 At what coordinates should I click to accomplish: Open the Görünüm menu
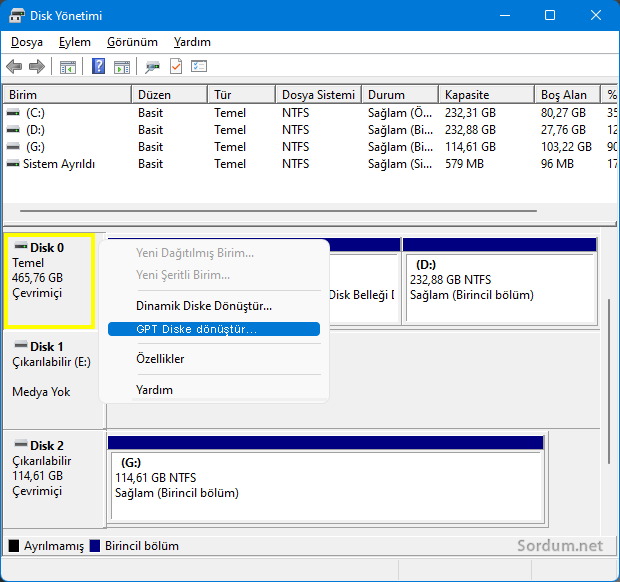[132, 42]
